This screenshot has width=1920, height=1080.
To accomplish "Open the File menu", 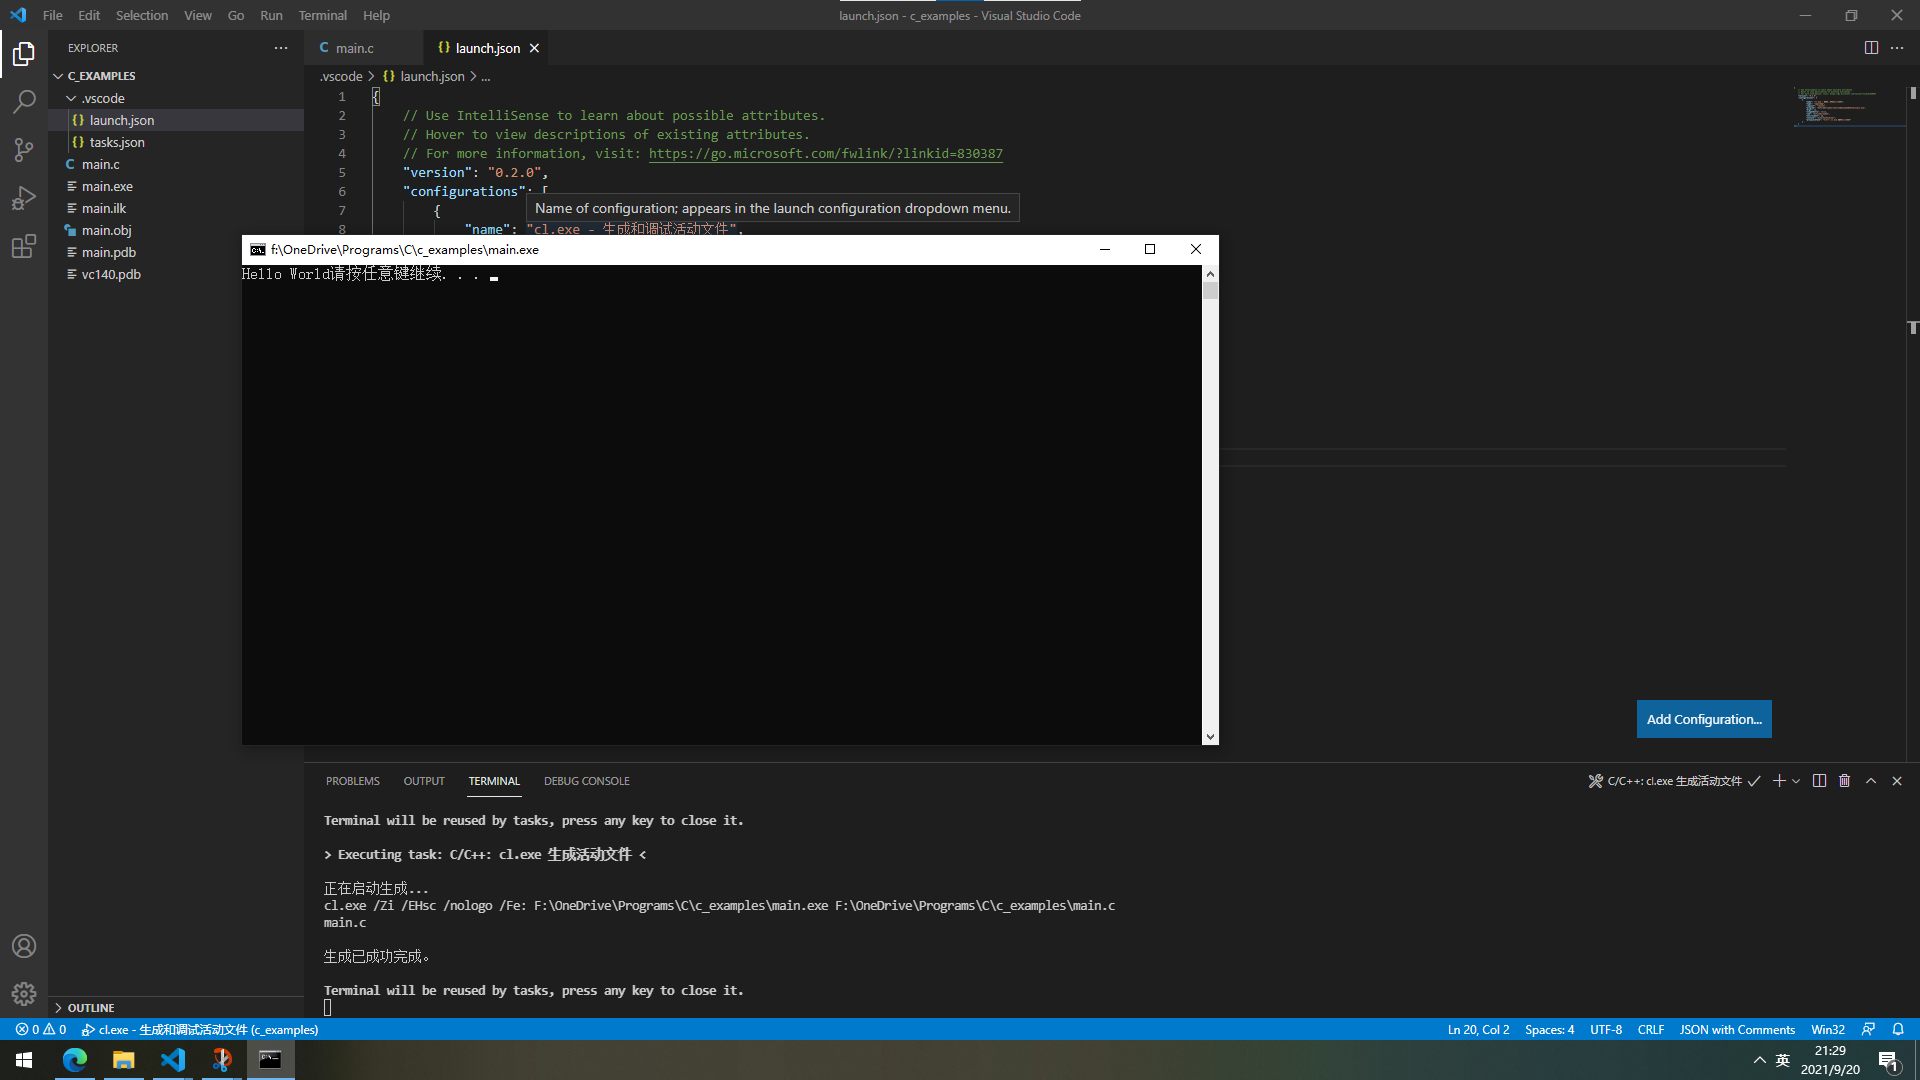I will point(53,15).
